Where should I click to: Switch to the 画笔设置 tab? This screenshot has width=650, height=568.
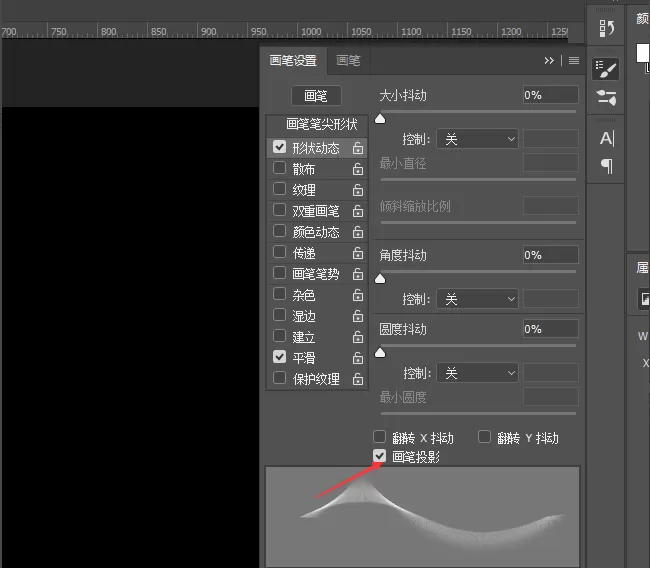tap(293, 61)
